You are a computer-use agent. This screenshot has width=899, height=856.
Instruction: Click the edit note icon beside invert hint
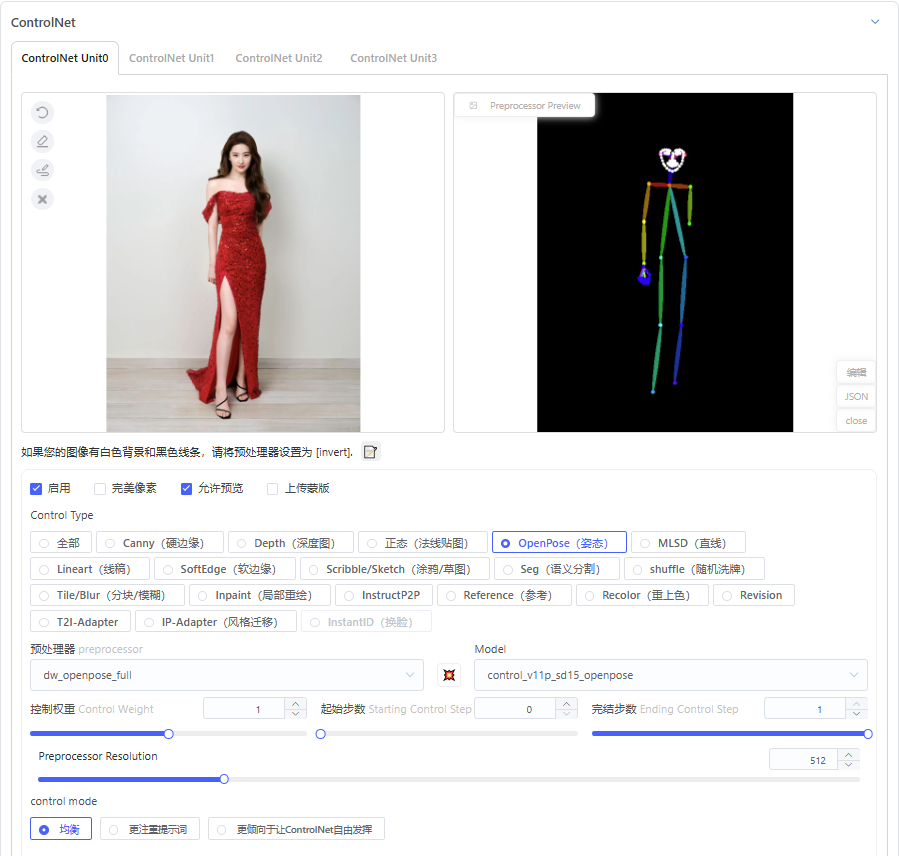pos(370,452)
